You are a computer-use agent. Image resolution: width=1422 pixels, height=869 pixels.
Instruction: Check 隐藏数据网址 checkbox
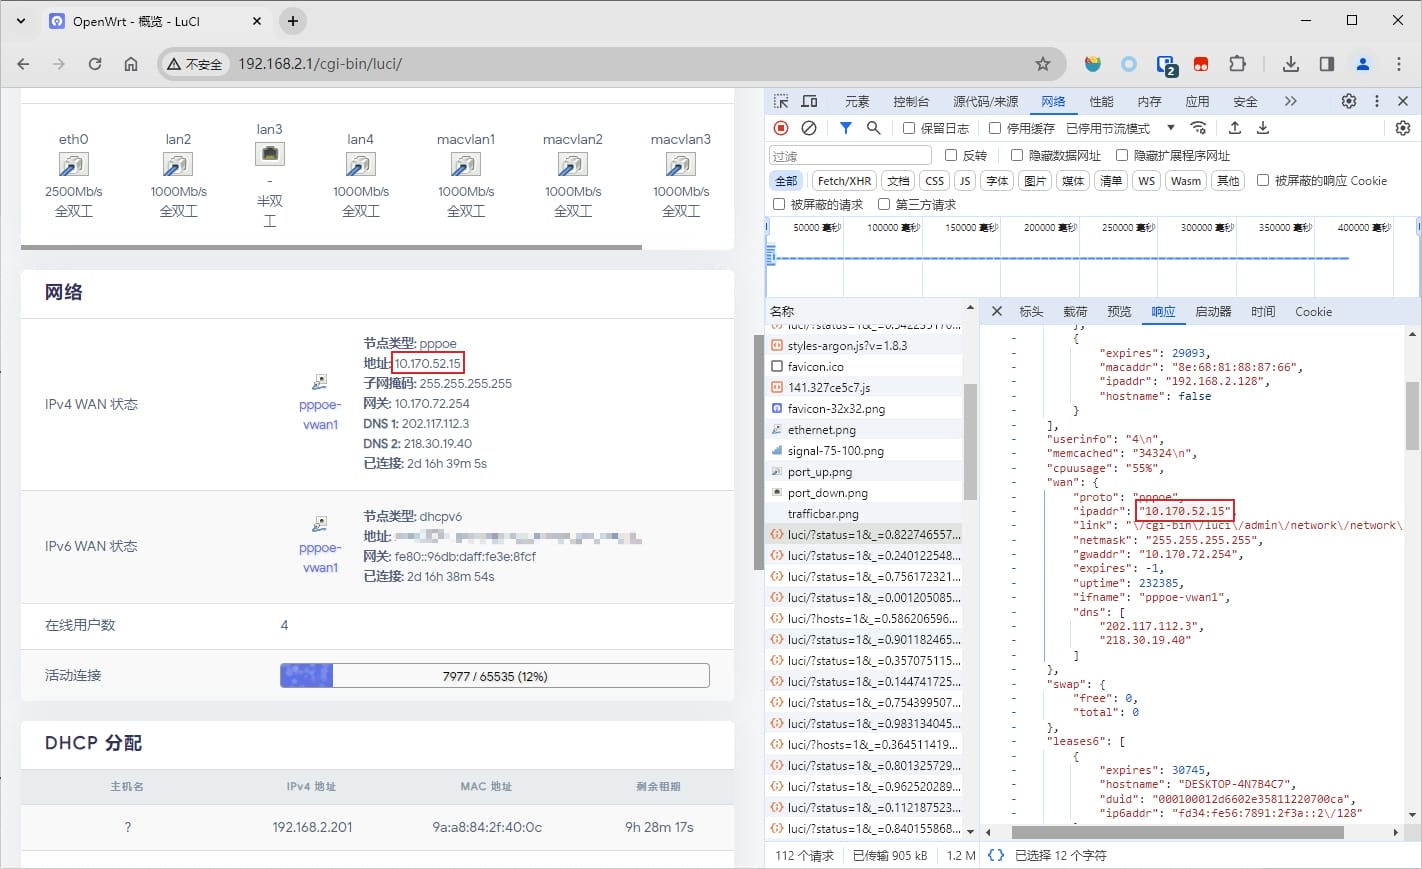[1017, 155]
